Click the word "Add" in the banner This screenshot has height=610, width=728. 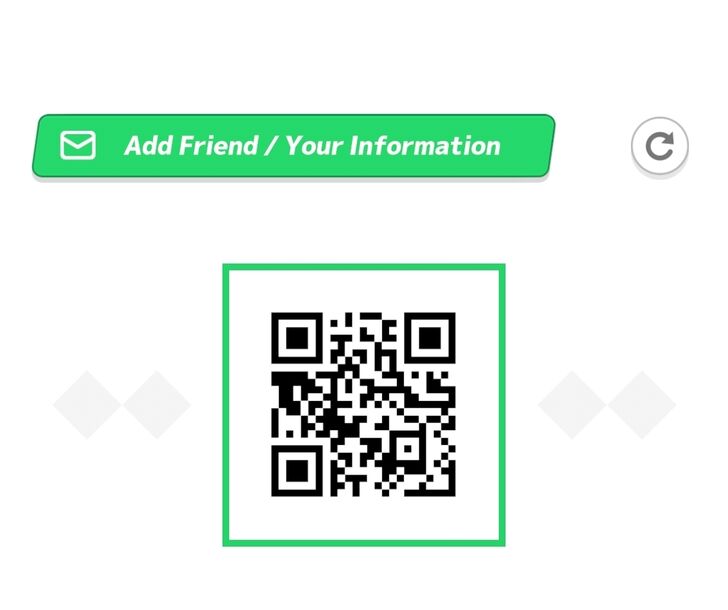(x=149, y=145)
